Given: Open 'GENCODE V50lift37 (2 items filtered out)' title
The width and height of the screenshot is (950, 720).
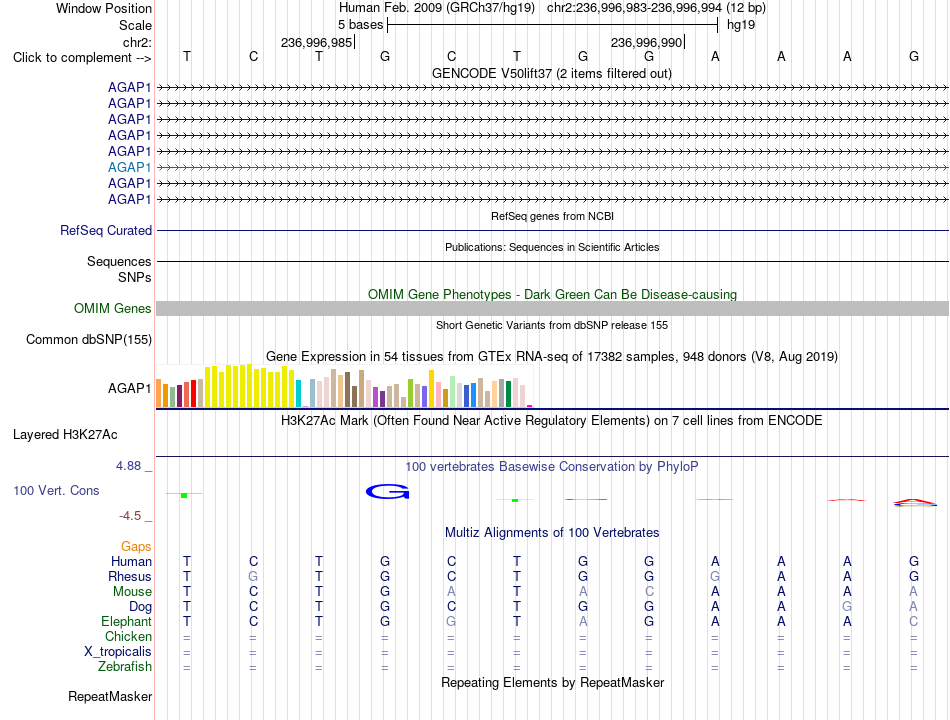Looking at the screenshot, I should tap(551, 73).
